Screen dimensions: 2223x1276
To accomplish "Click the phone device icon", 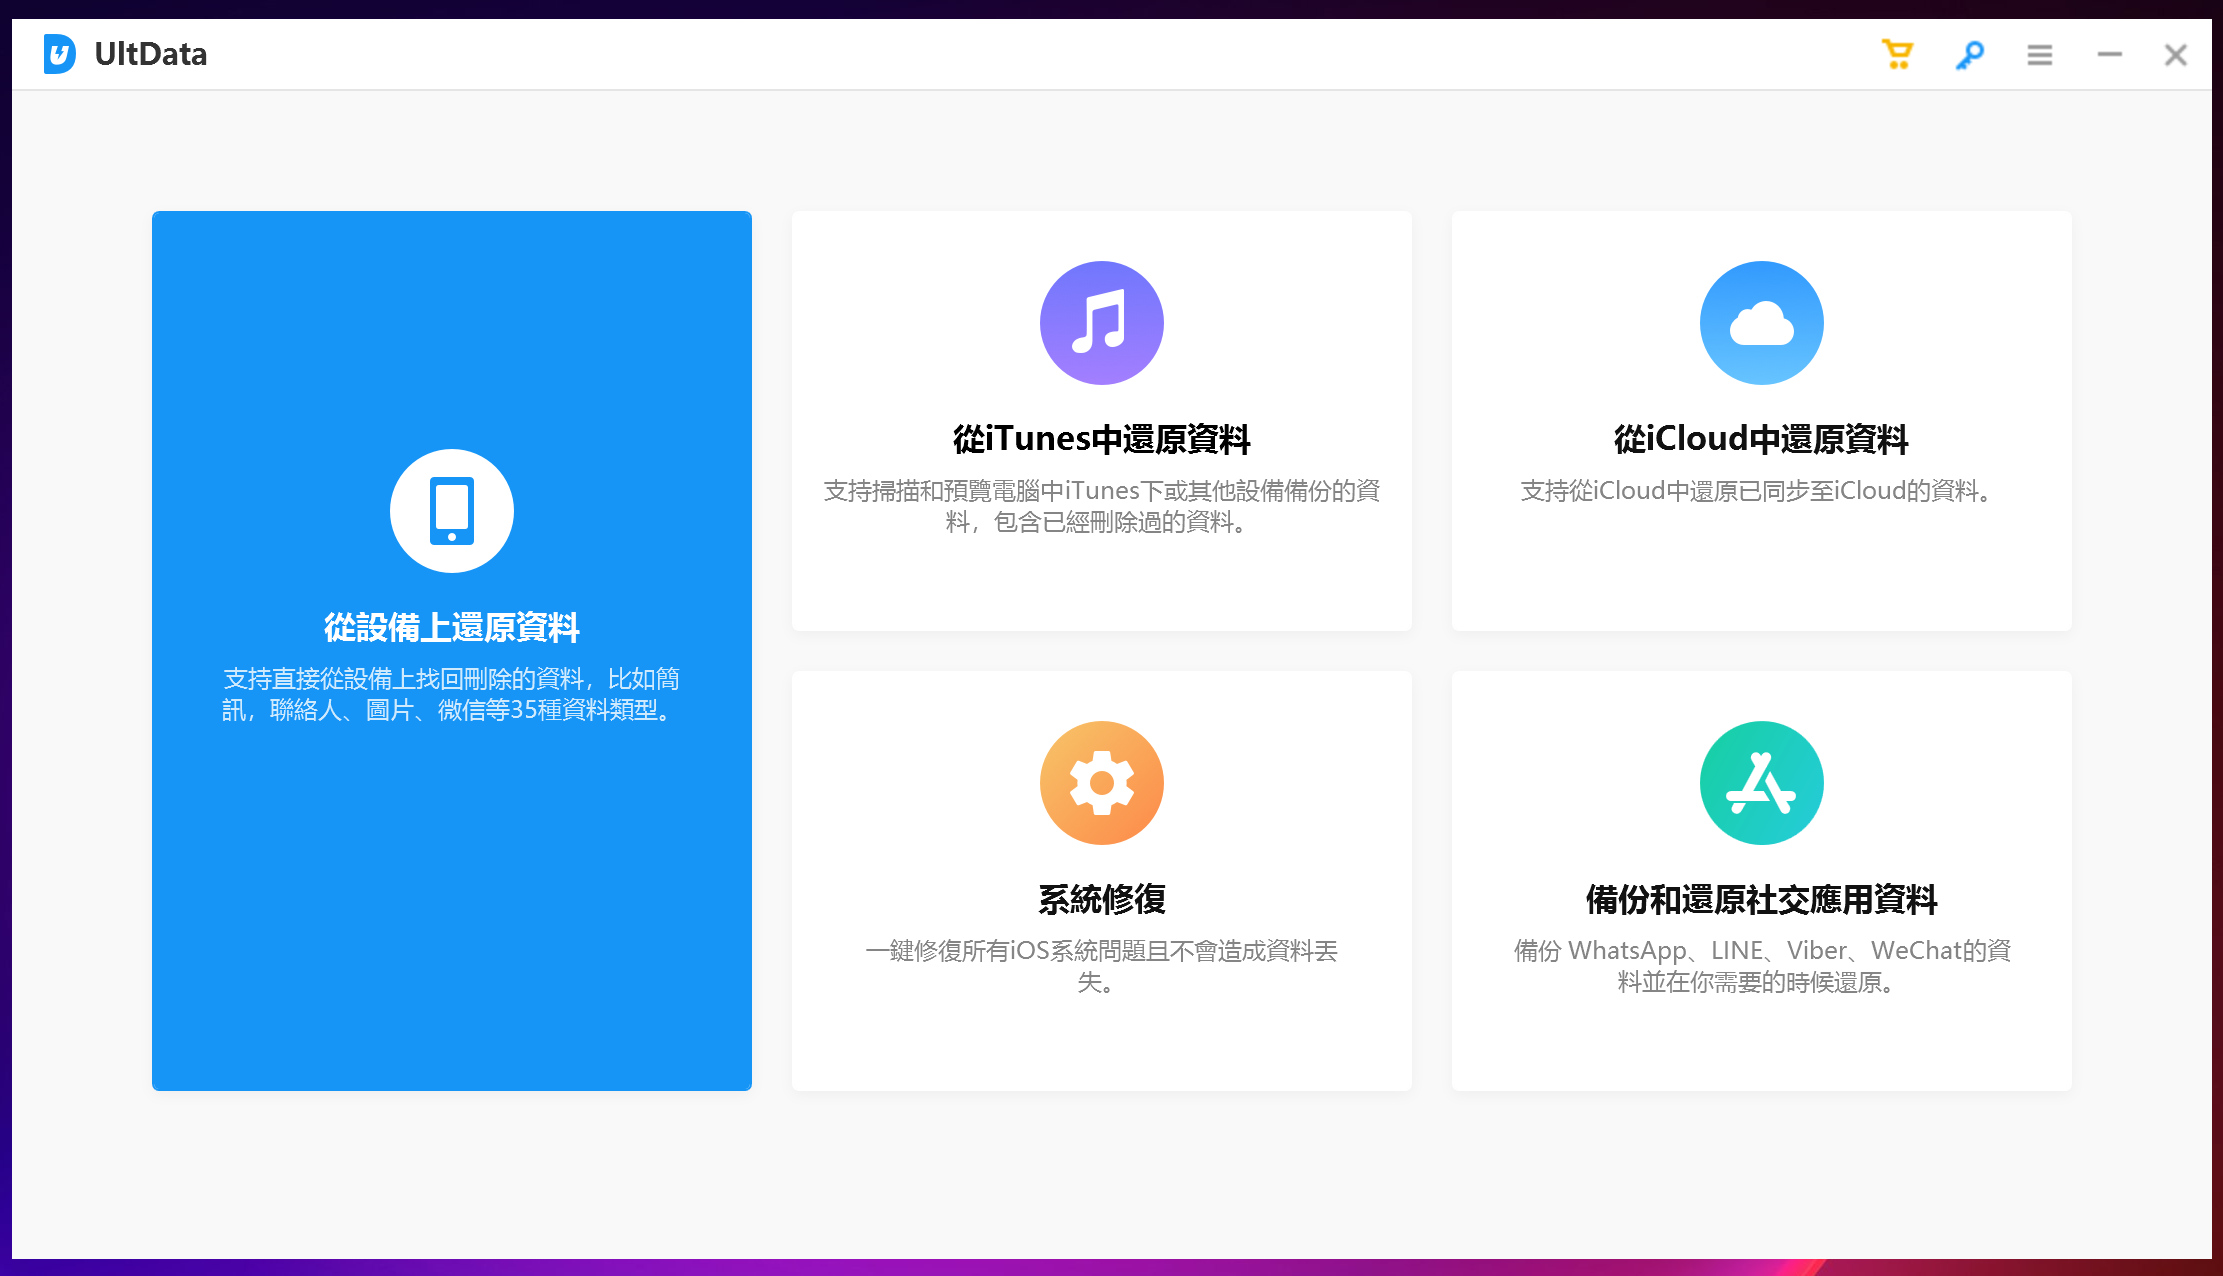I will tap(452, 511).
